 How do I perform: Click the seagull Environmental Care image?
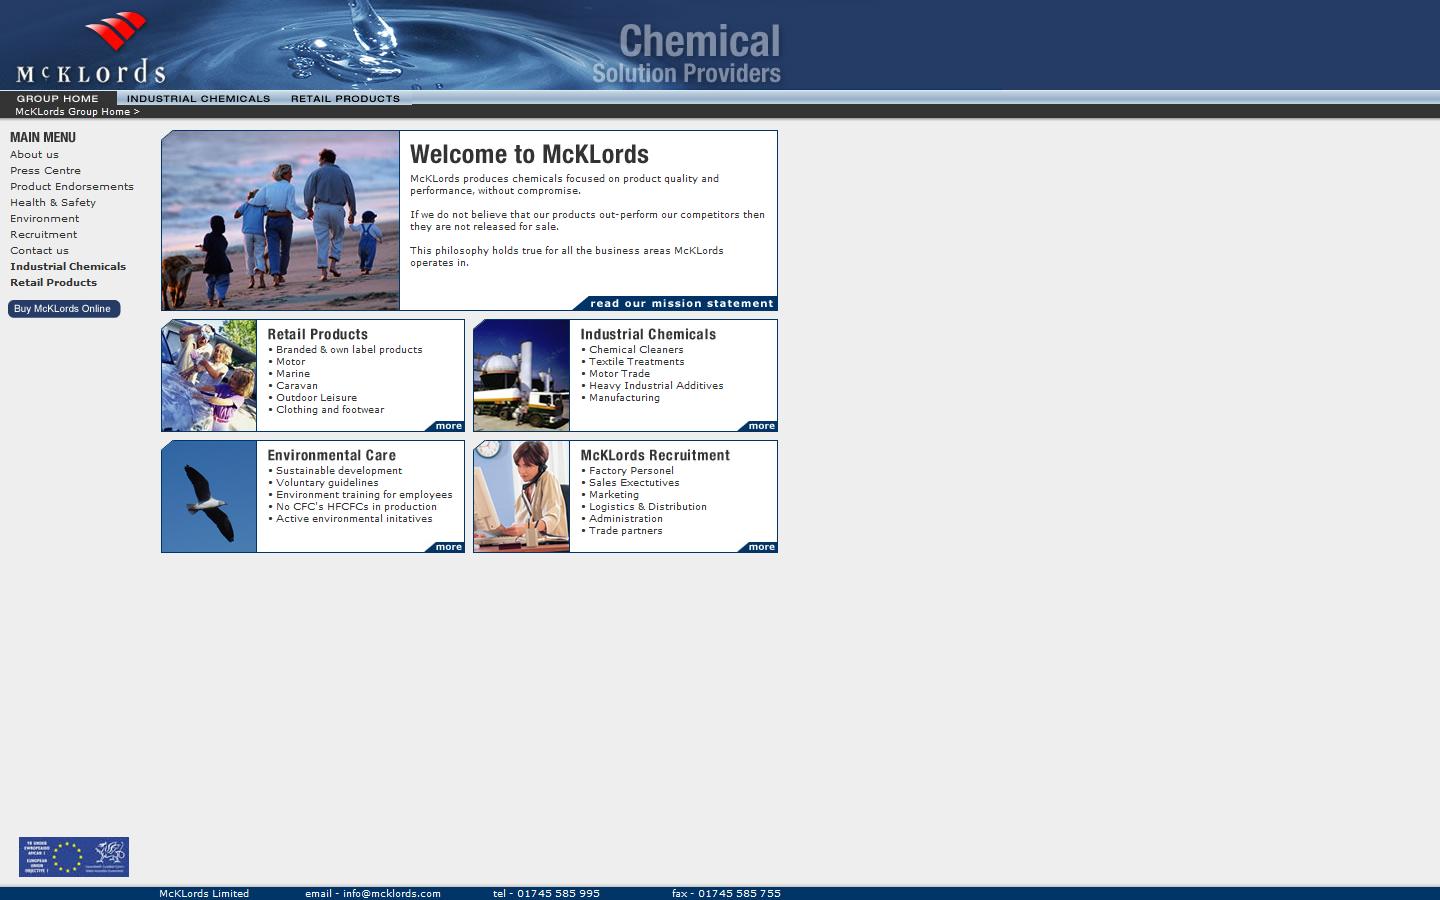point(208,496)
